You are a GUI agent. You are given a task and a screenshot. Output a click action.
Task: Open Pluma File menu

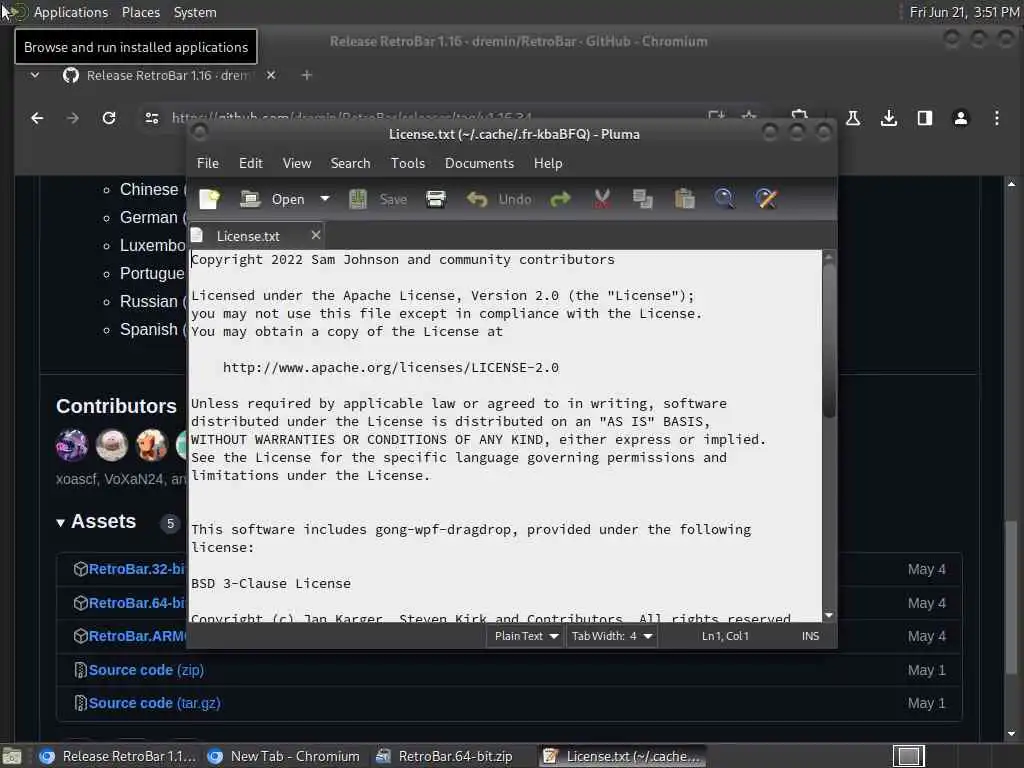[208, 163]
